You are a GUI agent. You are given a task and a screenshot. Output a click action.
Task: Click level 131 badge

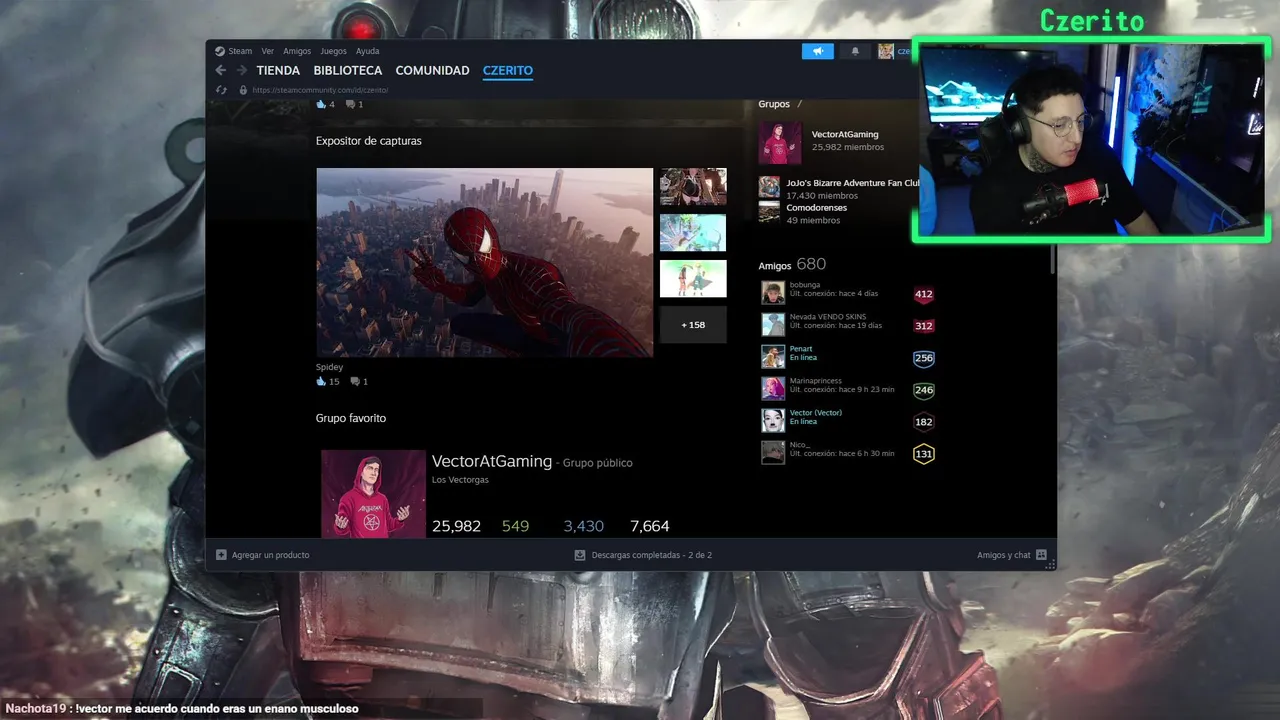point(923,454)
